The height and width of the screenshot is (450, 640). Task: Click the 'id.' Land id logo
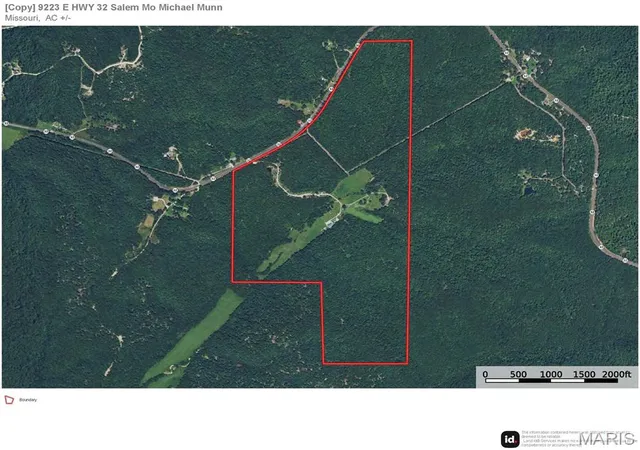510,439
